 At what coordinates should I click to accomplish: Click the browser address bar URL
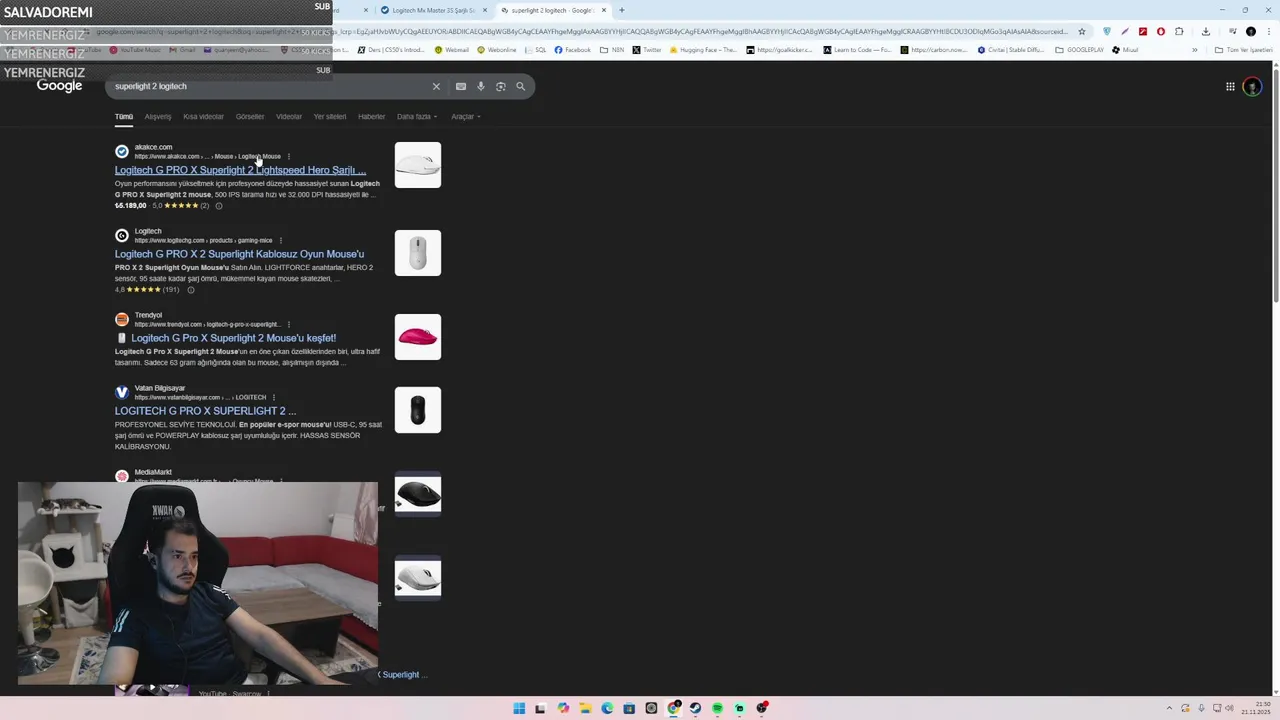point(580,31)
